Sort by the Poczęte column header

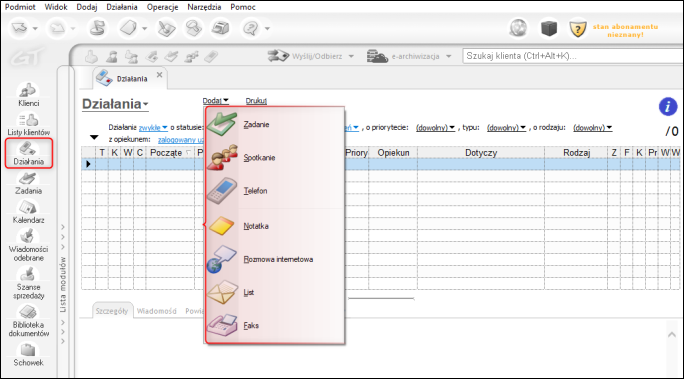click(170, 153)
